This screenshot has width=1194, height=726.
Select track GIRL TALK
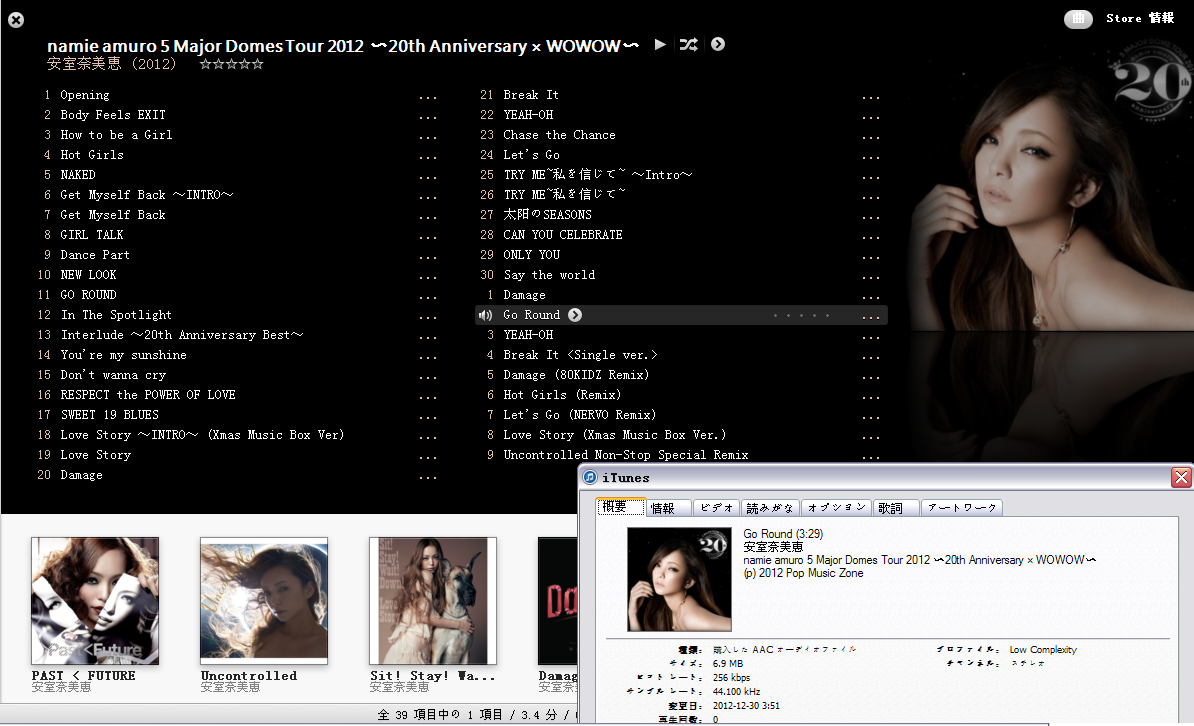[91, 235]
